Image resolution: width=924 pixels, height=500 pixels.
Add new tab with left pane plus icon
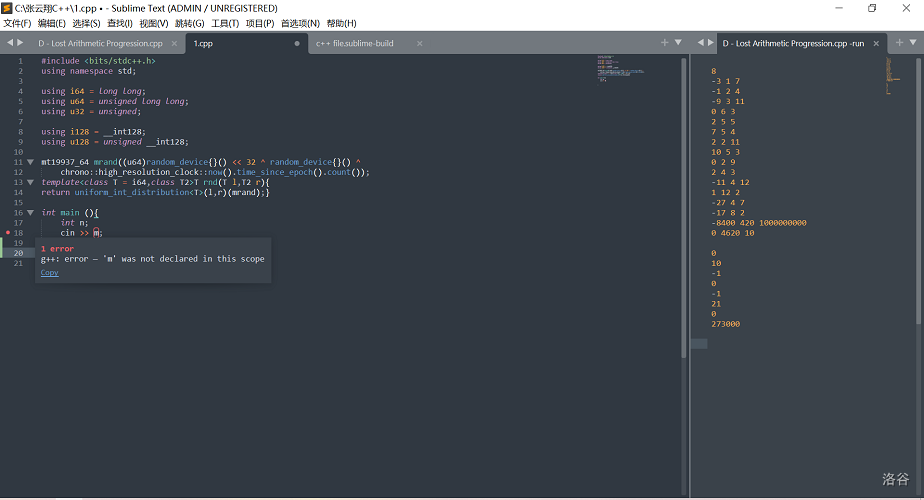tap(665, 43)
